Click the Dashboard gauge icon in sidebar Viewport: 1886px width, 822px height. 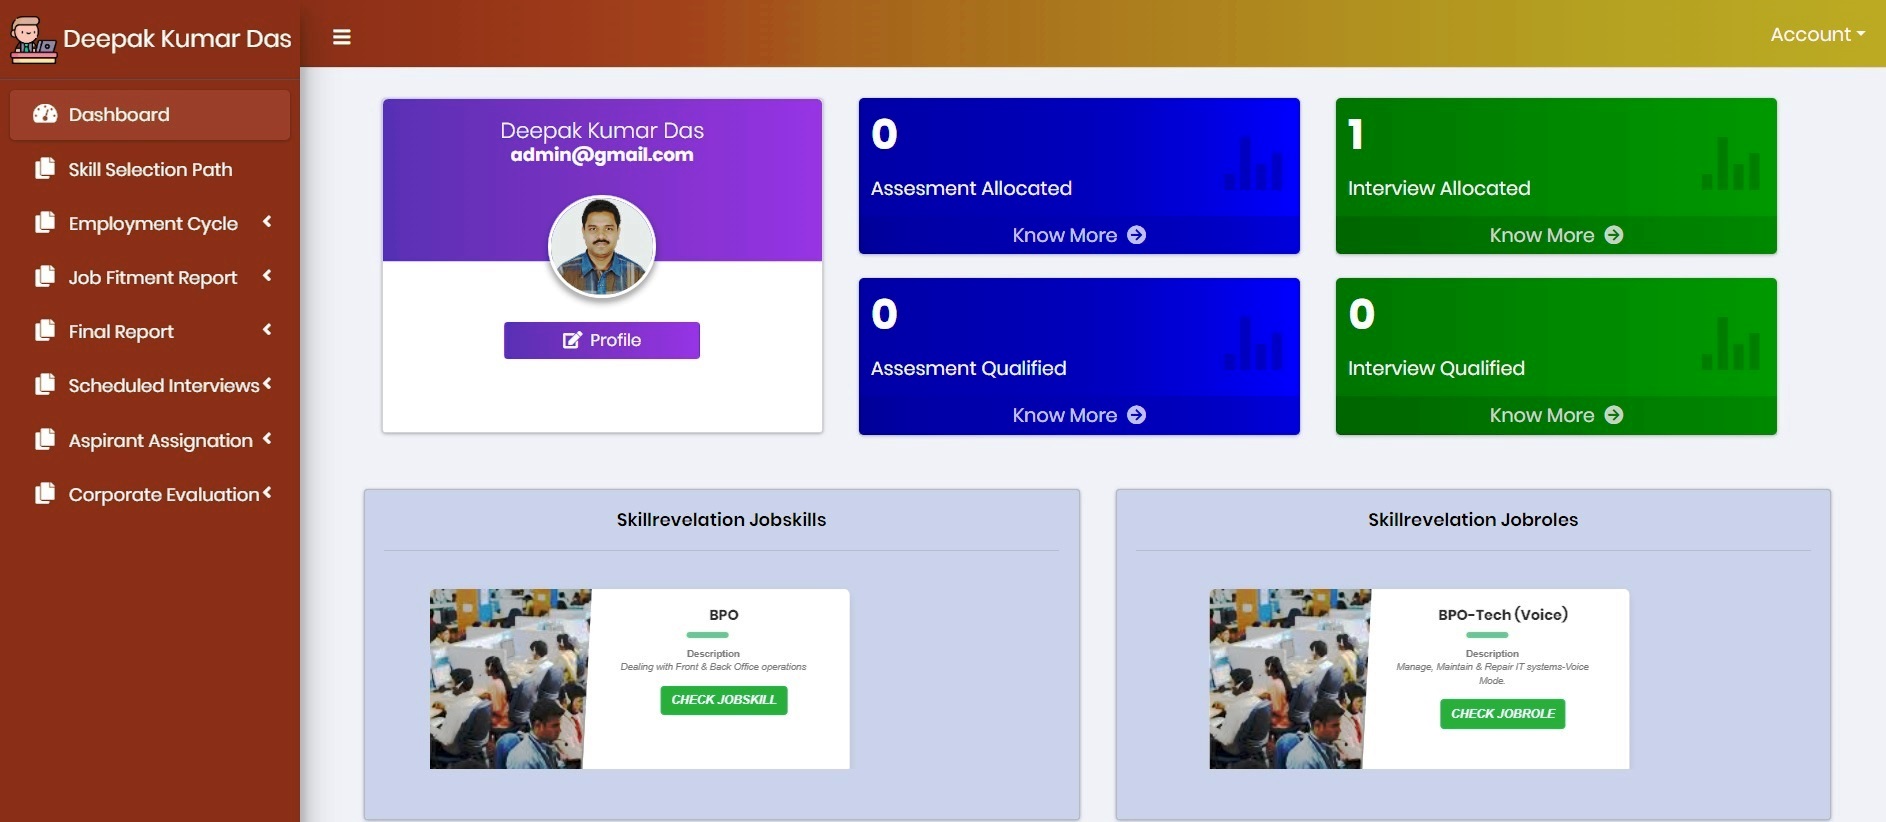pyautogui.click(x=45, y=114)
